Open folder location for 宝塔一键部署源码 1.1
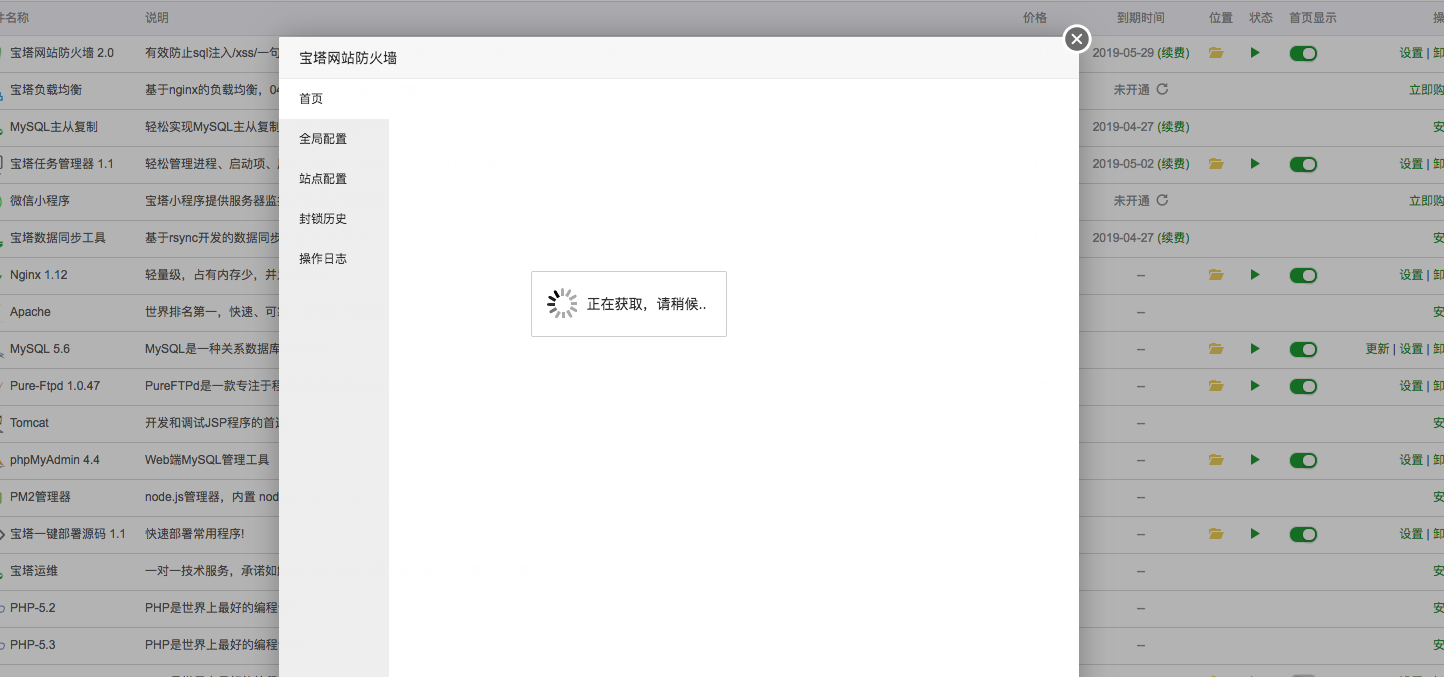Screen dimensions: 1444x677 pyautogui.click(x=1216, y=534)
